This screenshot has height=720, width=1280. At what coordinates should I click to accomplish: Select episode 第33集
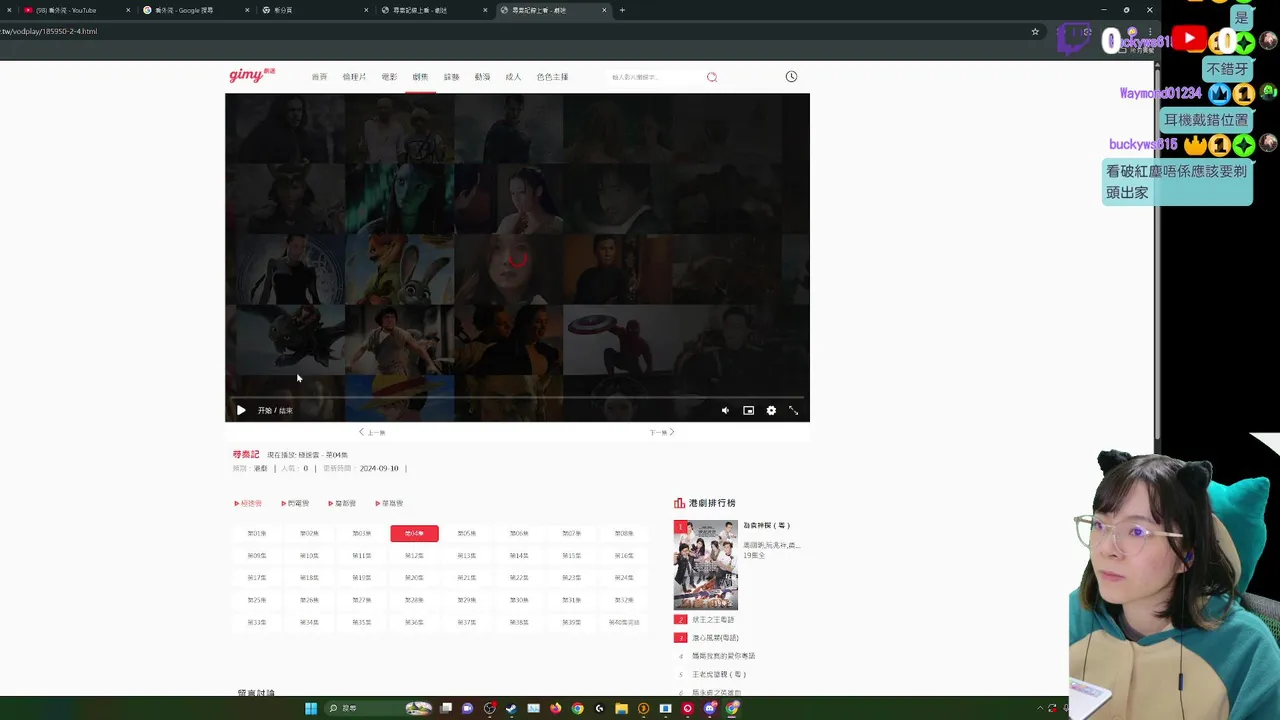click(x=257, y=622)
